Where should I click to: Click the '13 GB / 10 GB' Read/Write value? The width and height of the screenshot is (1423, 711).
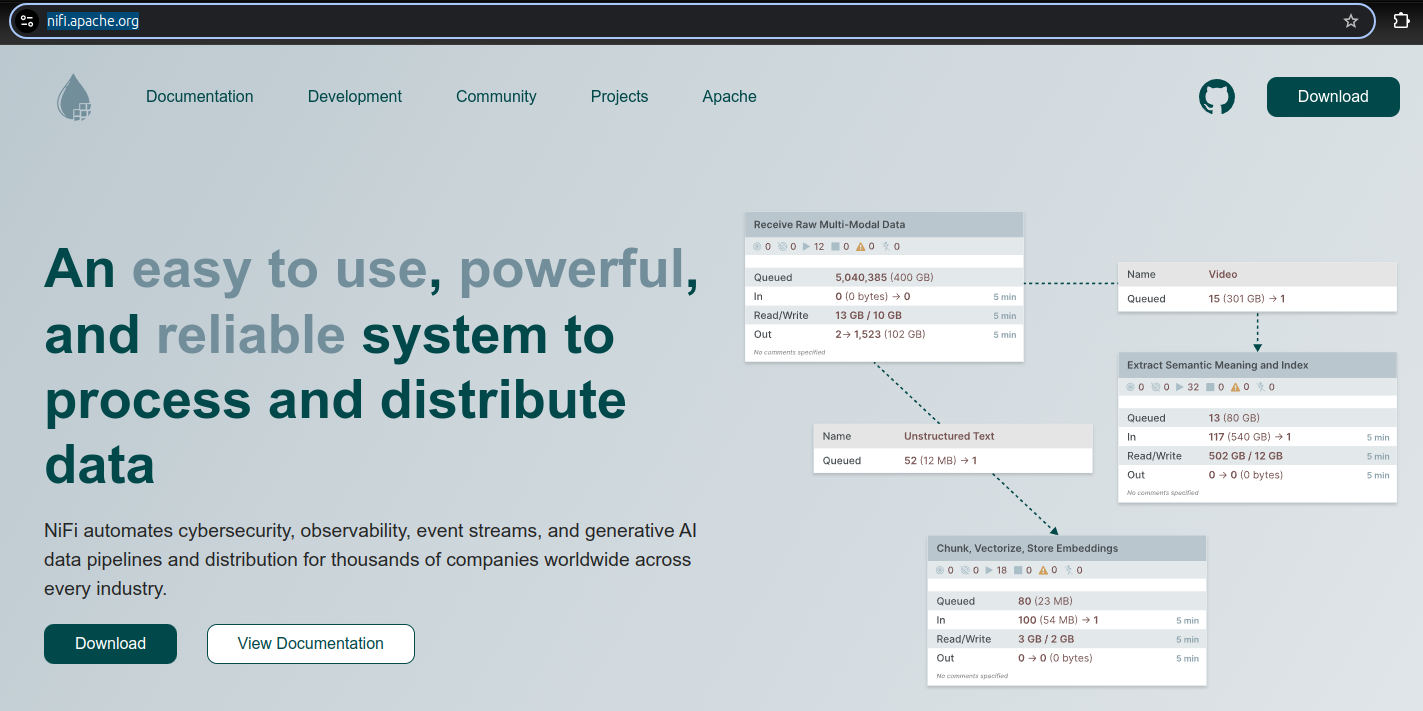pos(869,316)
